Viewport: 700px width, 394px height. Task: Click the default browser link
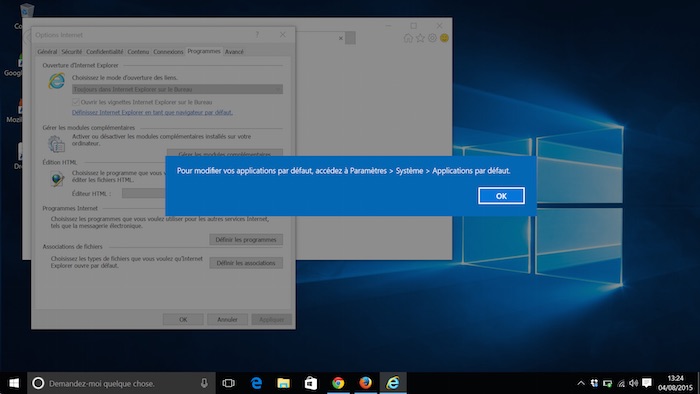pos(152,112)
